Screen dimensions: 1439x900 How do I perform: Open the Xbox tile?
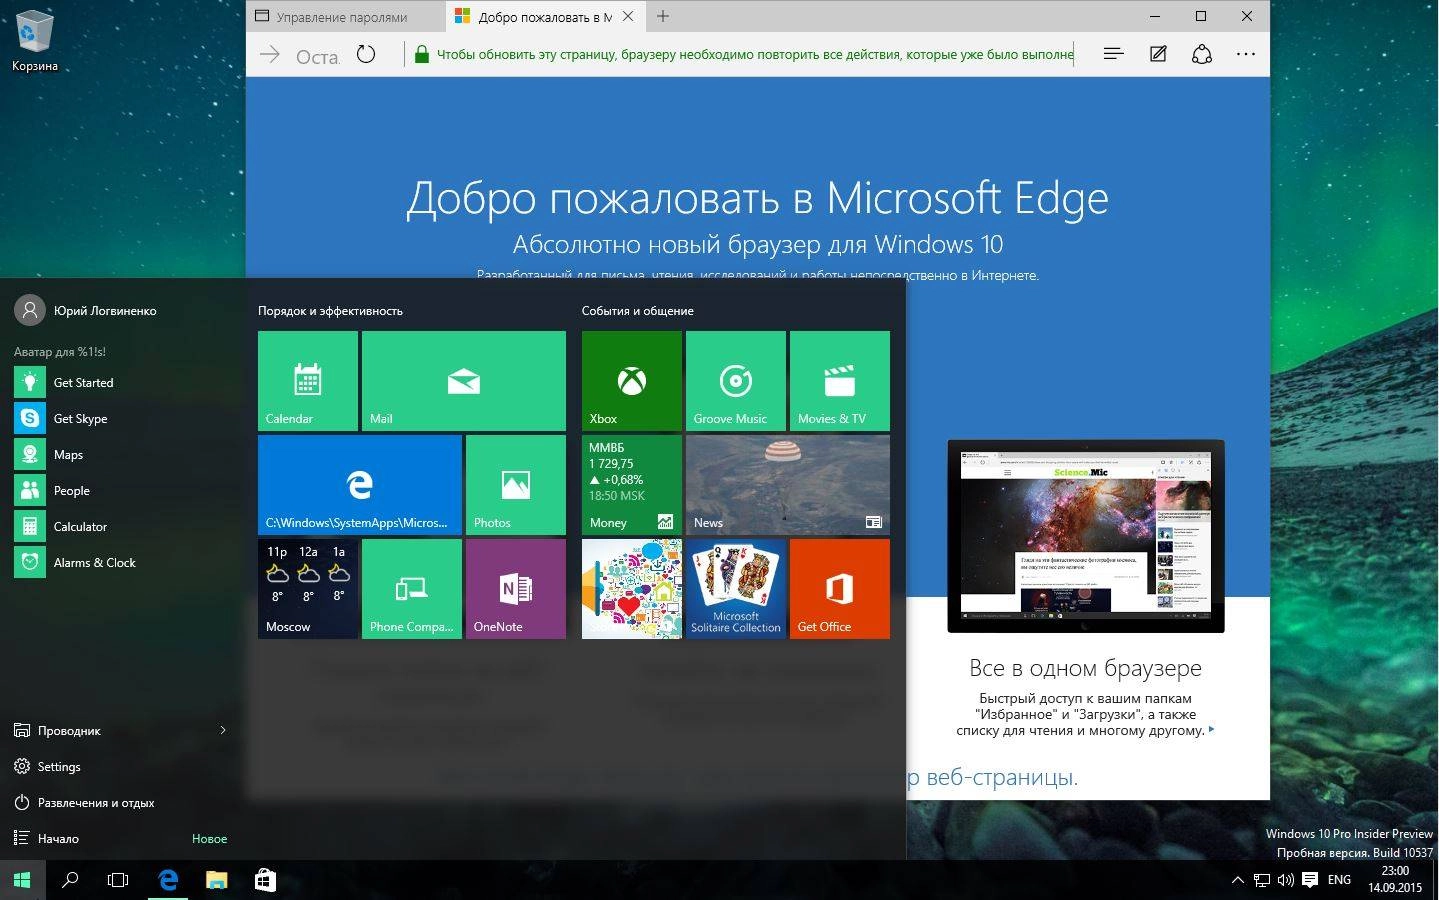pos(632,381)
